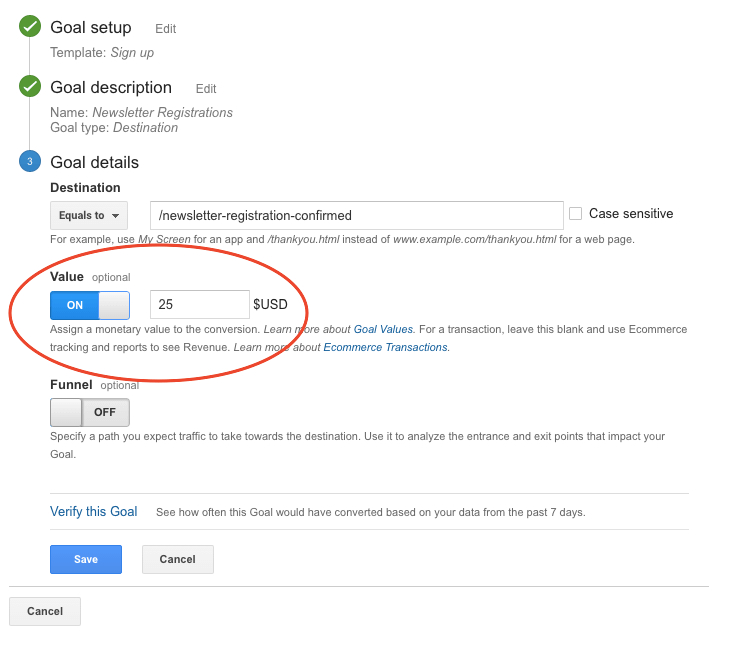Click the Goal type: Destination text
Image resolution: width=744 pixels, height=645 pixels.
pos(114,128)
